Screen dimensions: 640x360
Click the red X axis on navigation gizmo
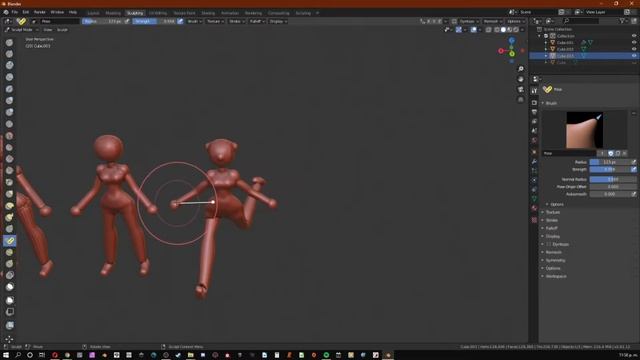click(x=501, y=51)
